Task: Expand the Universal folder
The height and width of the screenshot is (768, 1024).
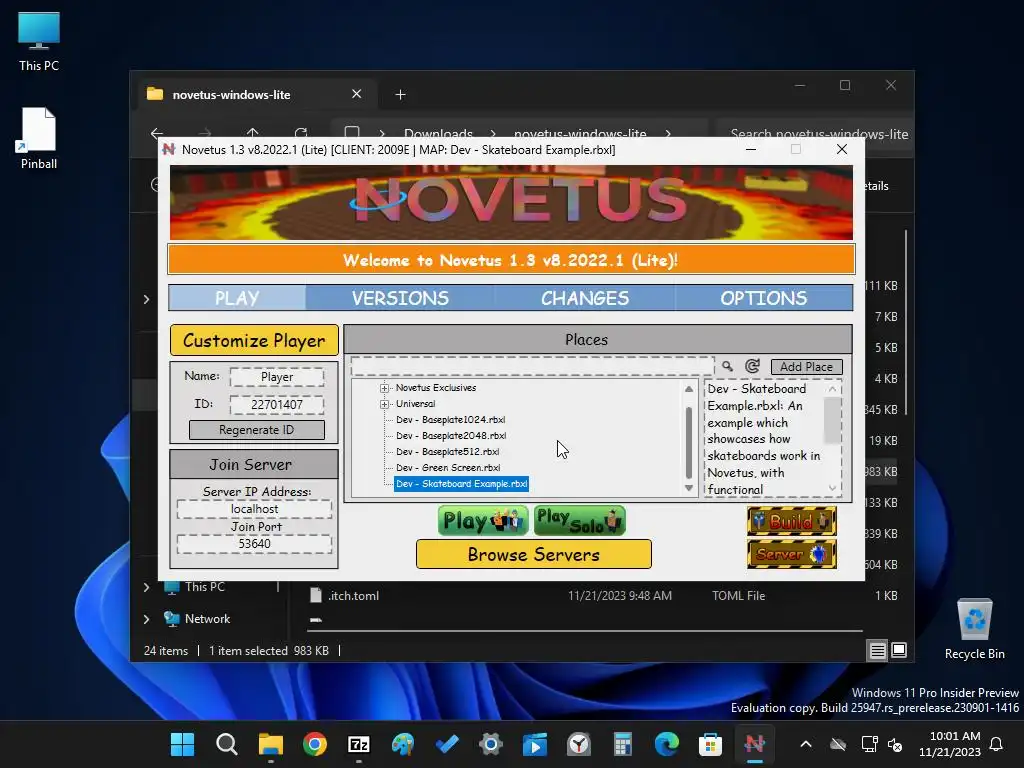Action: tap(384, 404)
